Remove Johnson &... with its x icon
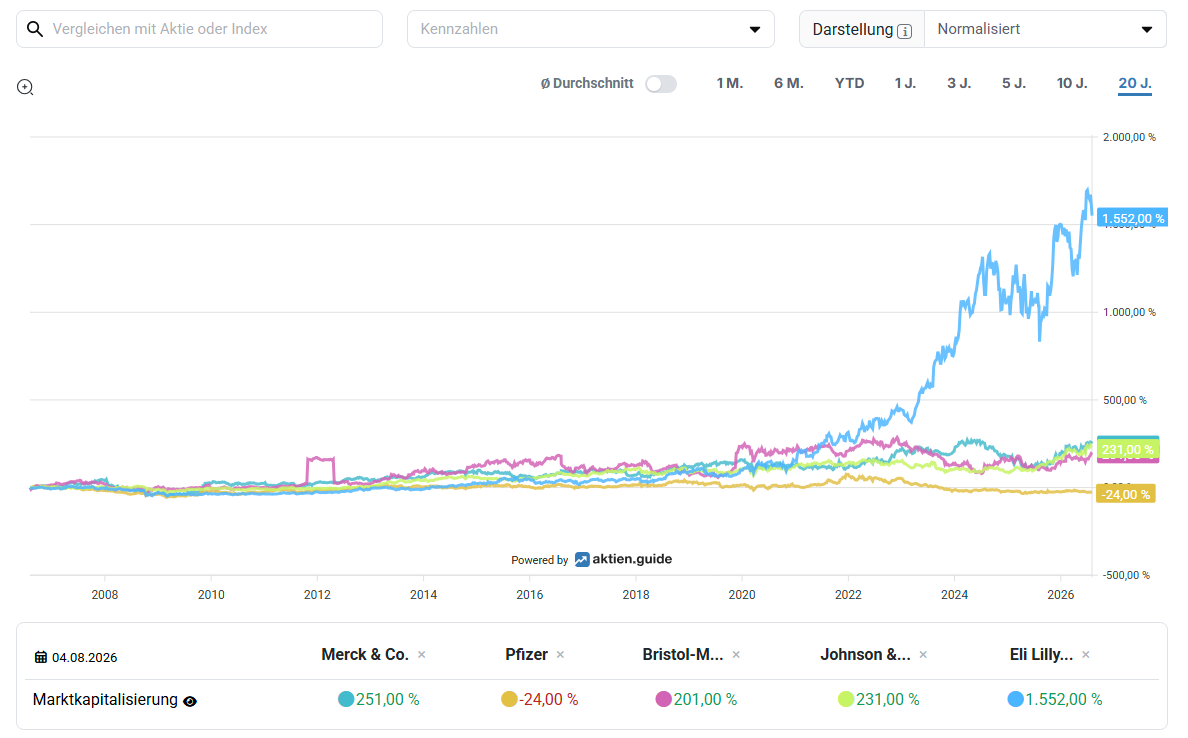Image resolution: width=1188 pixels, height=738 pixels. coord(923,655)
